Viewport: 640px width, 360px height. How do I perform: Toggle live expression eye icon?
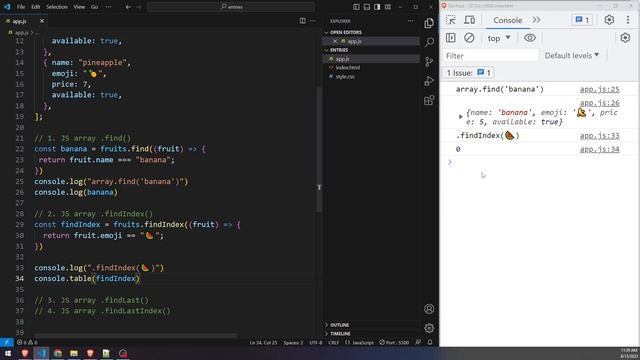pos(530,38)
